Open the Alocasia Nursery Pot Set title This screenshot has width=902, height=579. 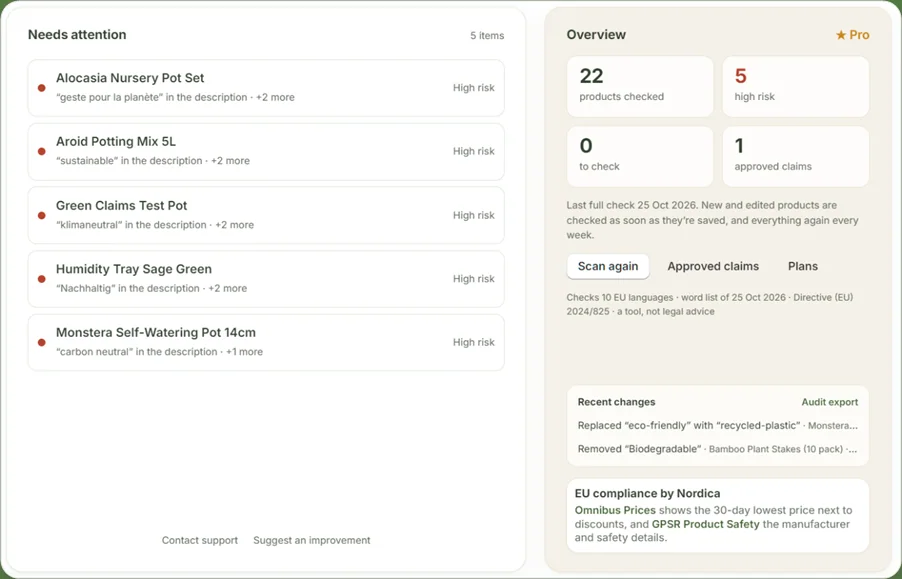tap(130, 78)
